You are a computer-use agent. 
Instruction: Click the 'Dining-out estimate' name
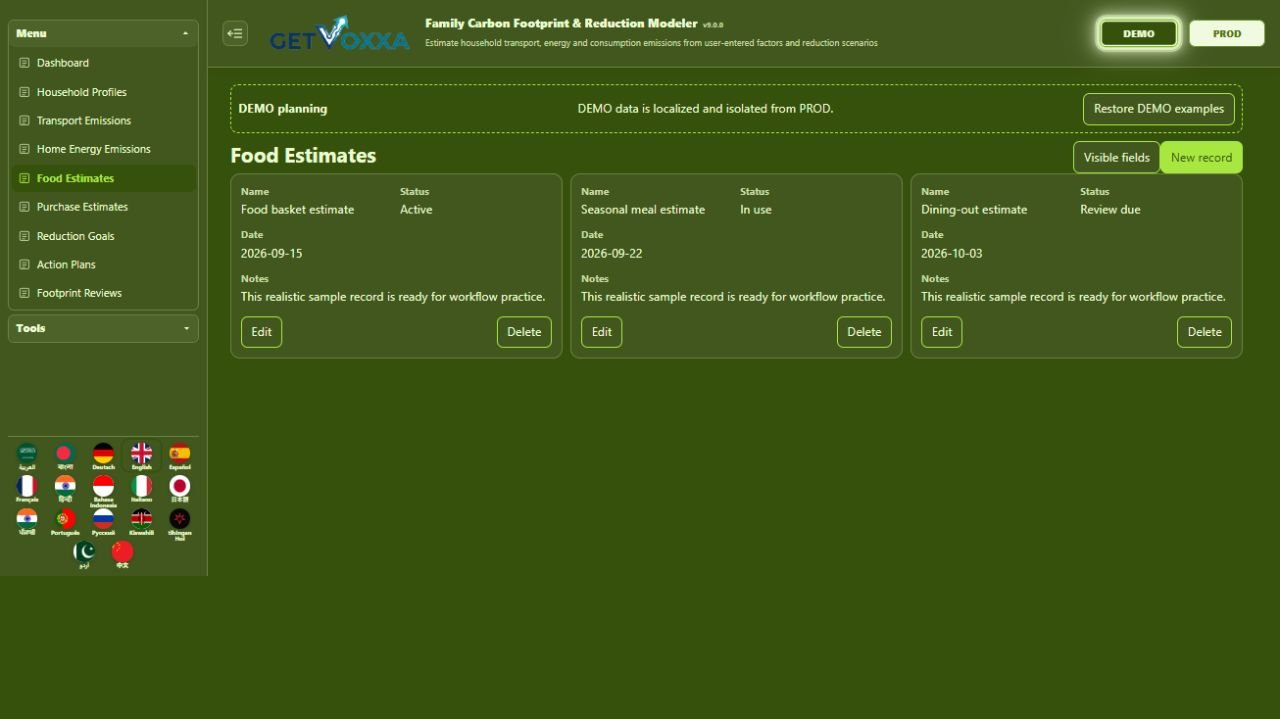pyautogui.click(x=974, y=210)
